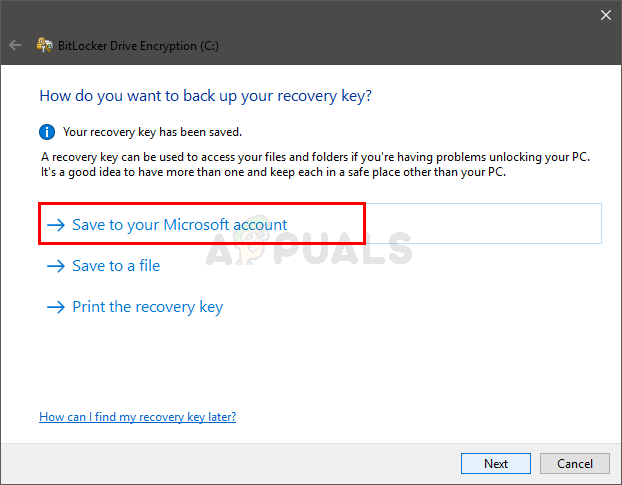Select the Save to a file option
The width and height of the screenshot is (622, 485).
(116, 266)
